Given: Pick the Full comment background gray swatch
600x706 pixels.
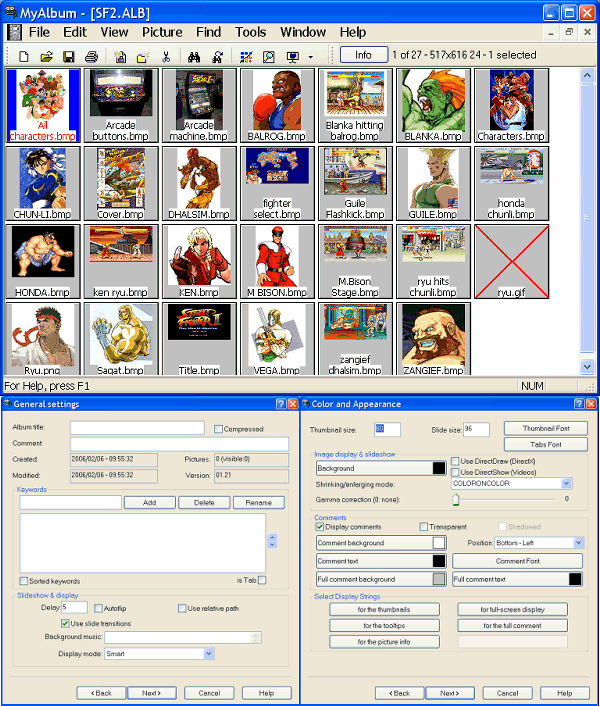Looking at the screenshot, I should point(439,579).
